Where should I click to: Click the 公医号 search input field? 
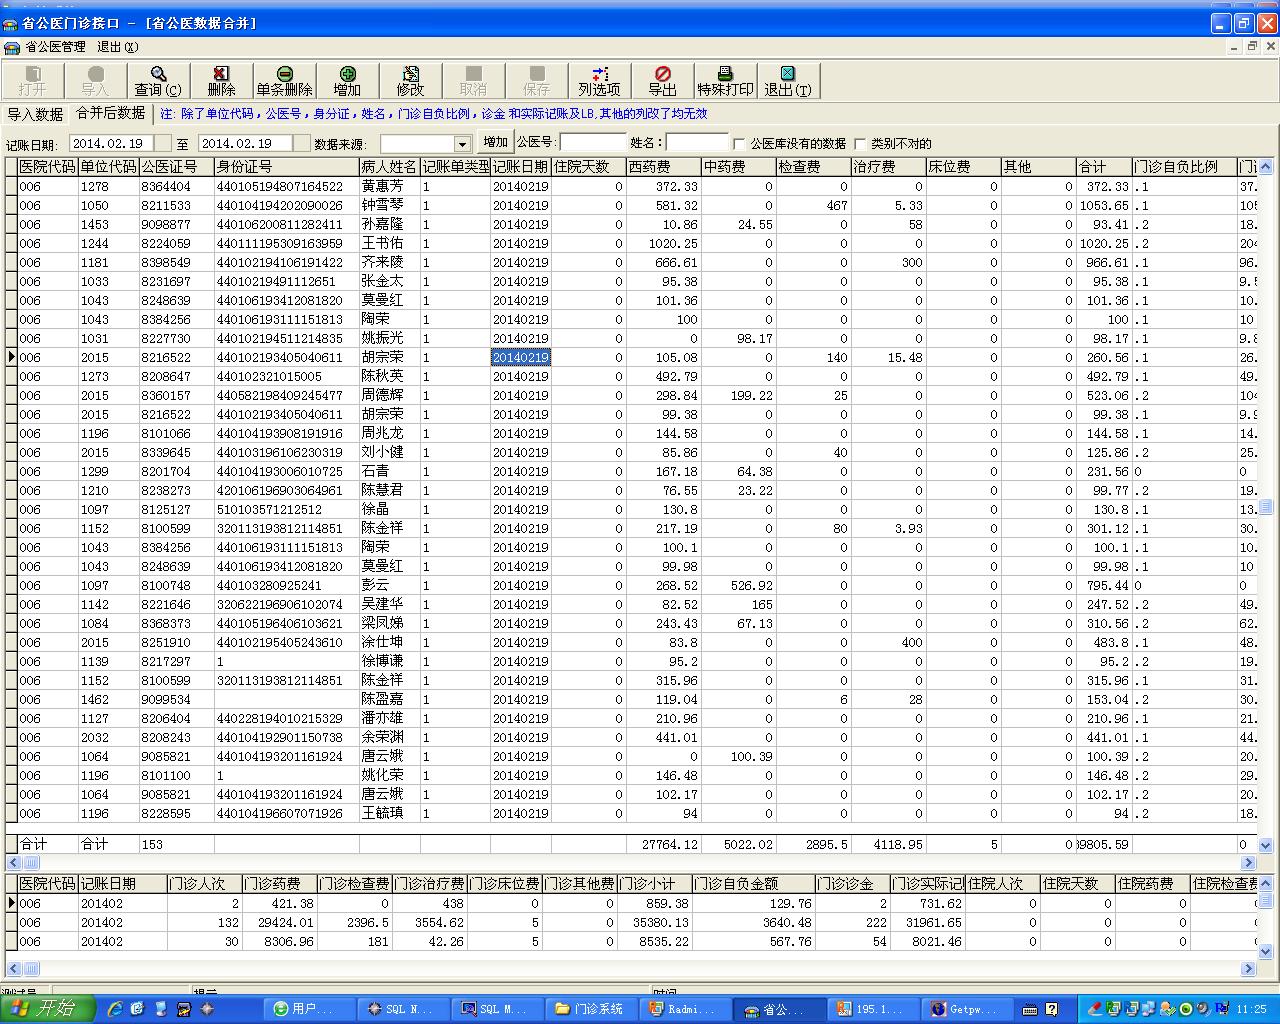(x=593, y=143)
